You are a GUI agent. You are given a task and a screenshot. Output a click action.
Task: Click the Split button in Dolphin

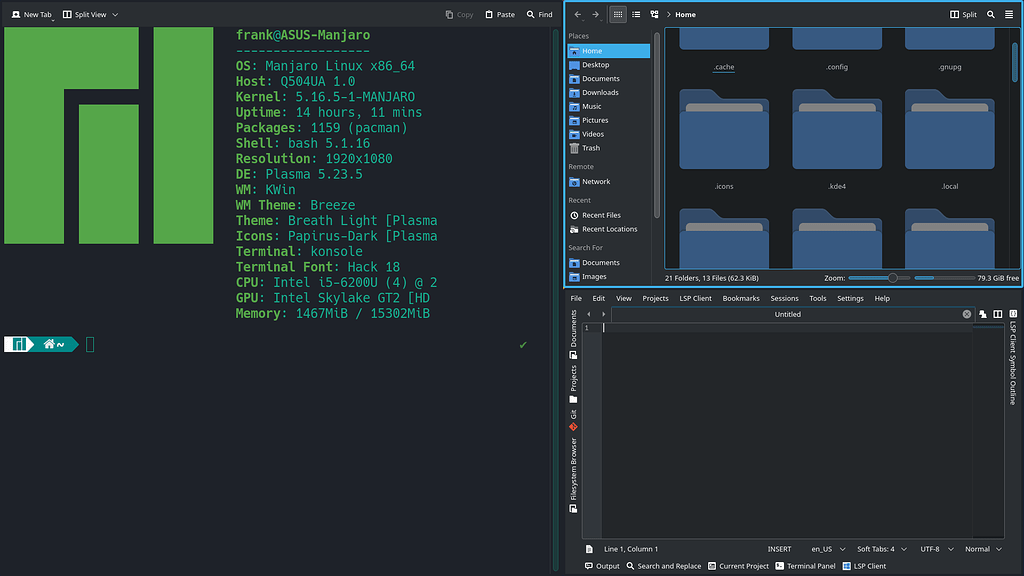pyautogui.click(x=962, y=14)
